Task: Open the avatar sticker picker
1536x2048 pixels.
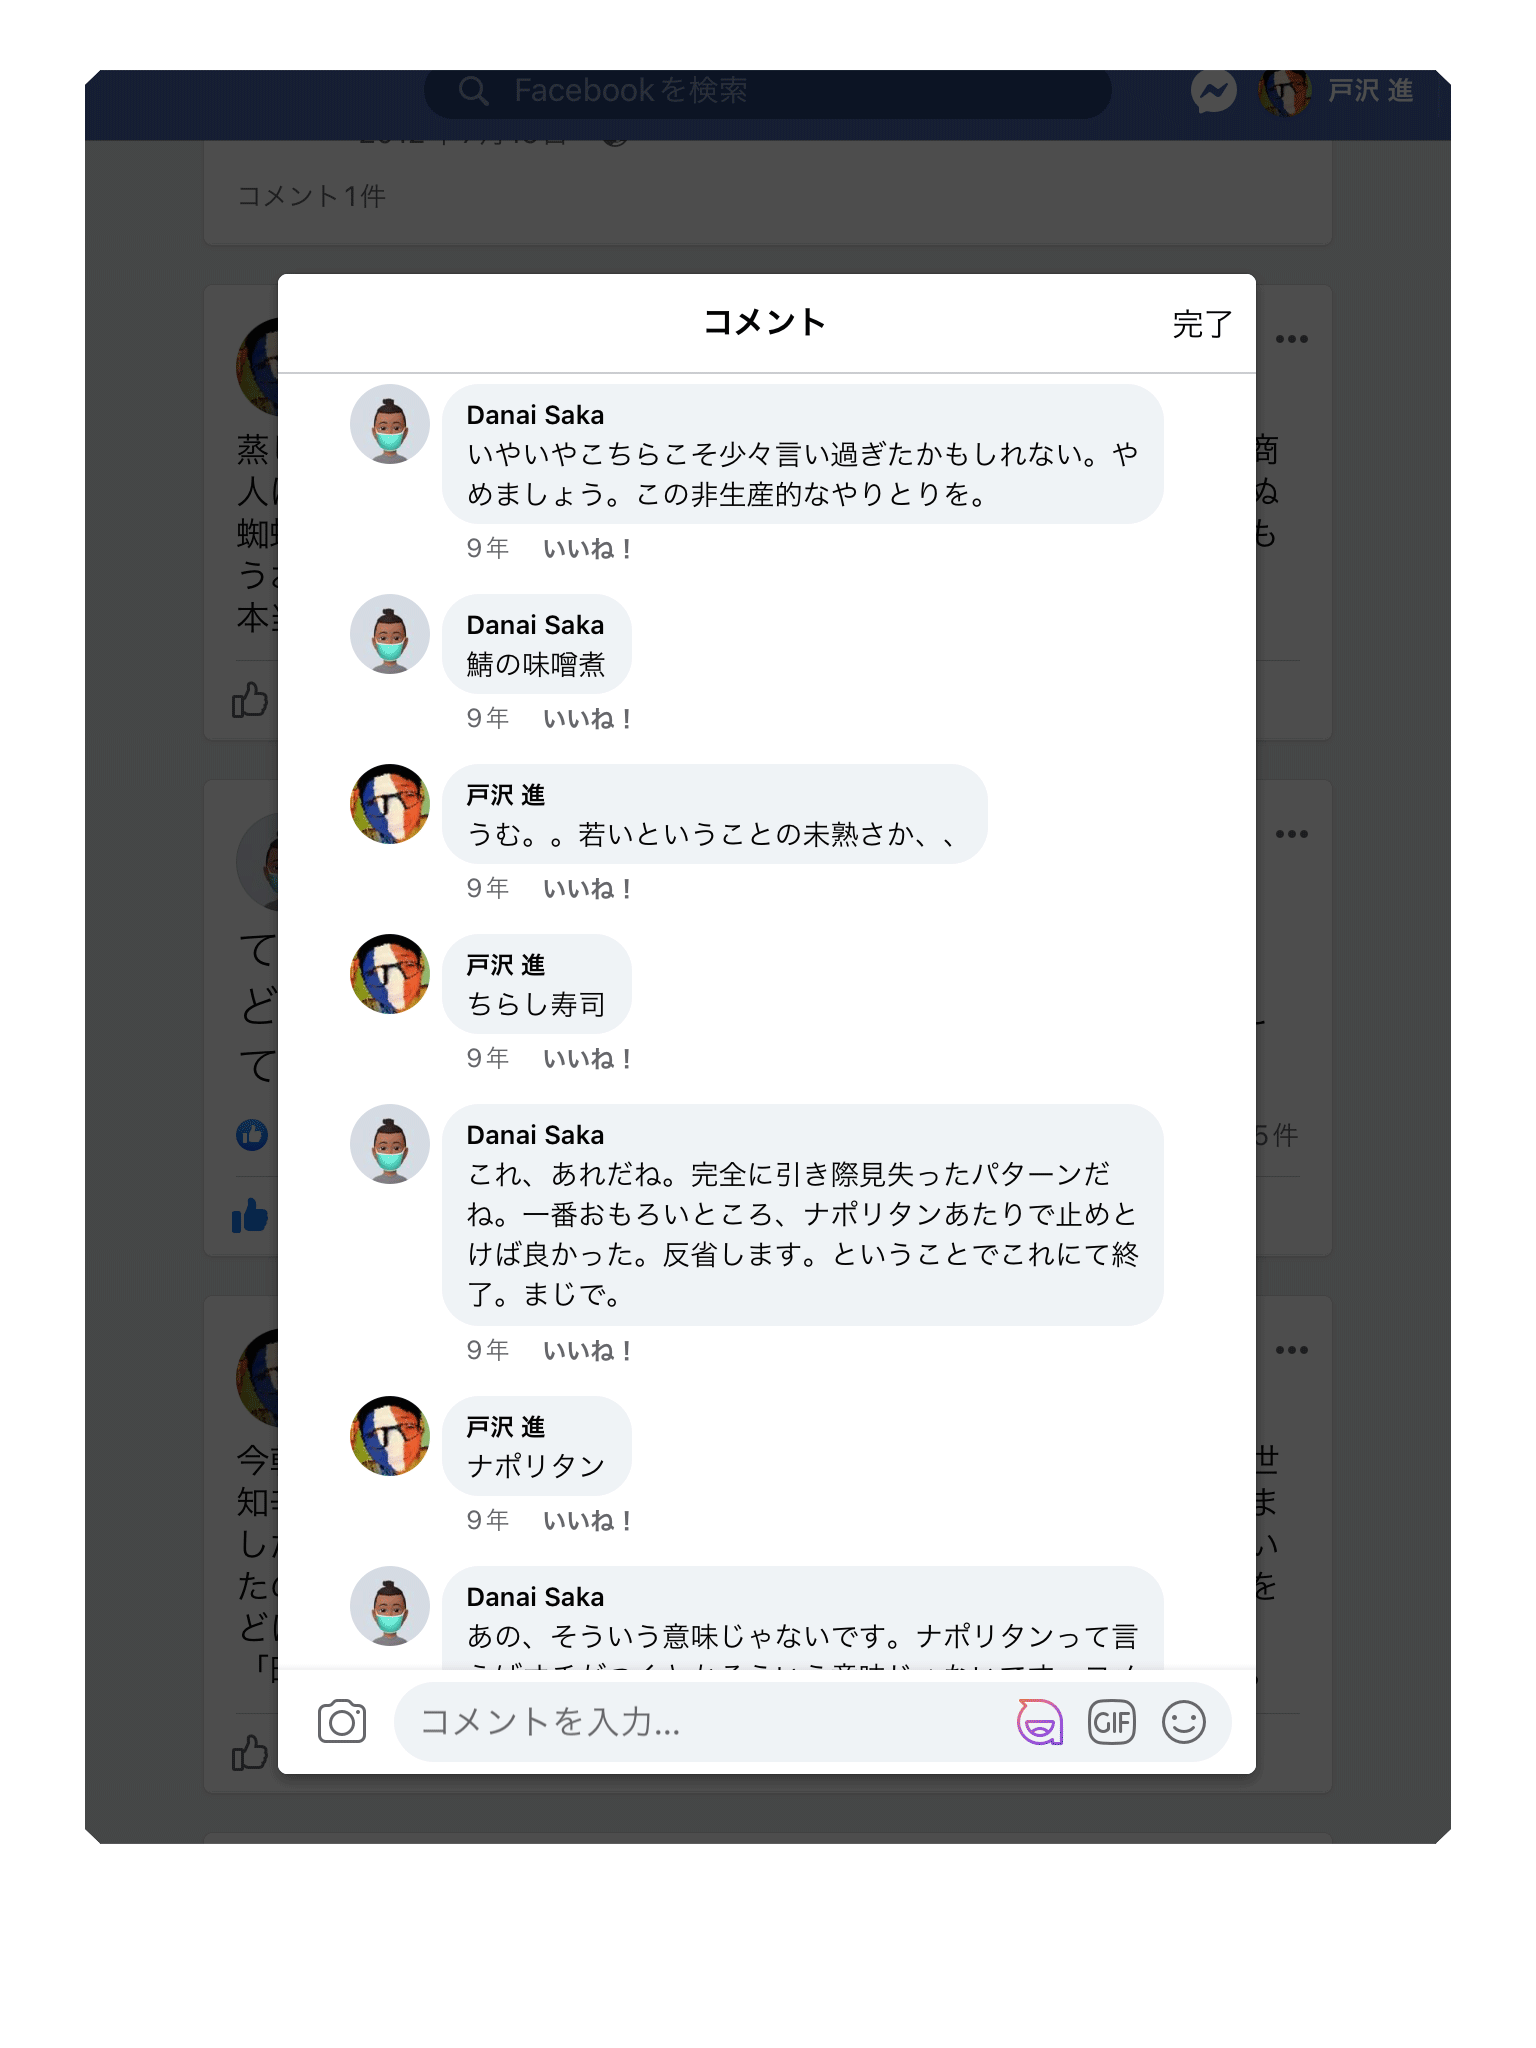Action: (x=1040, y=1722)
